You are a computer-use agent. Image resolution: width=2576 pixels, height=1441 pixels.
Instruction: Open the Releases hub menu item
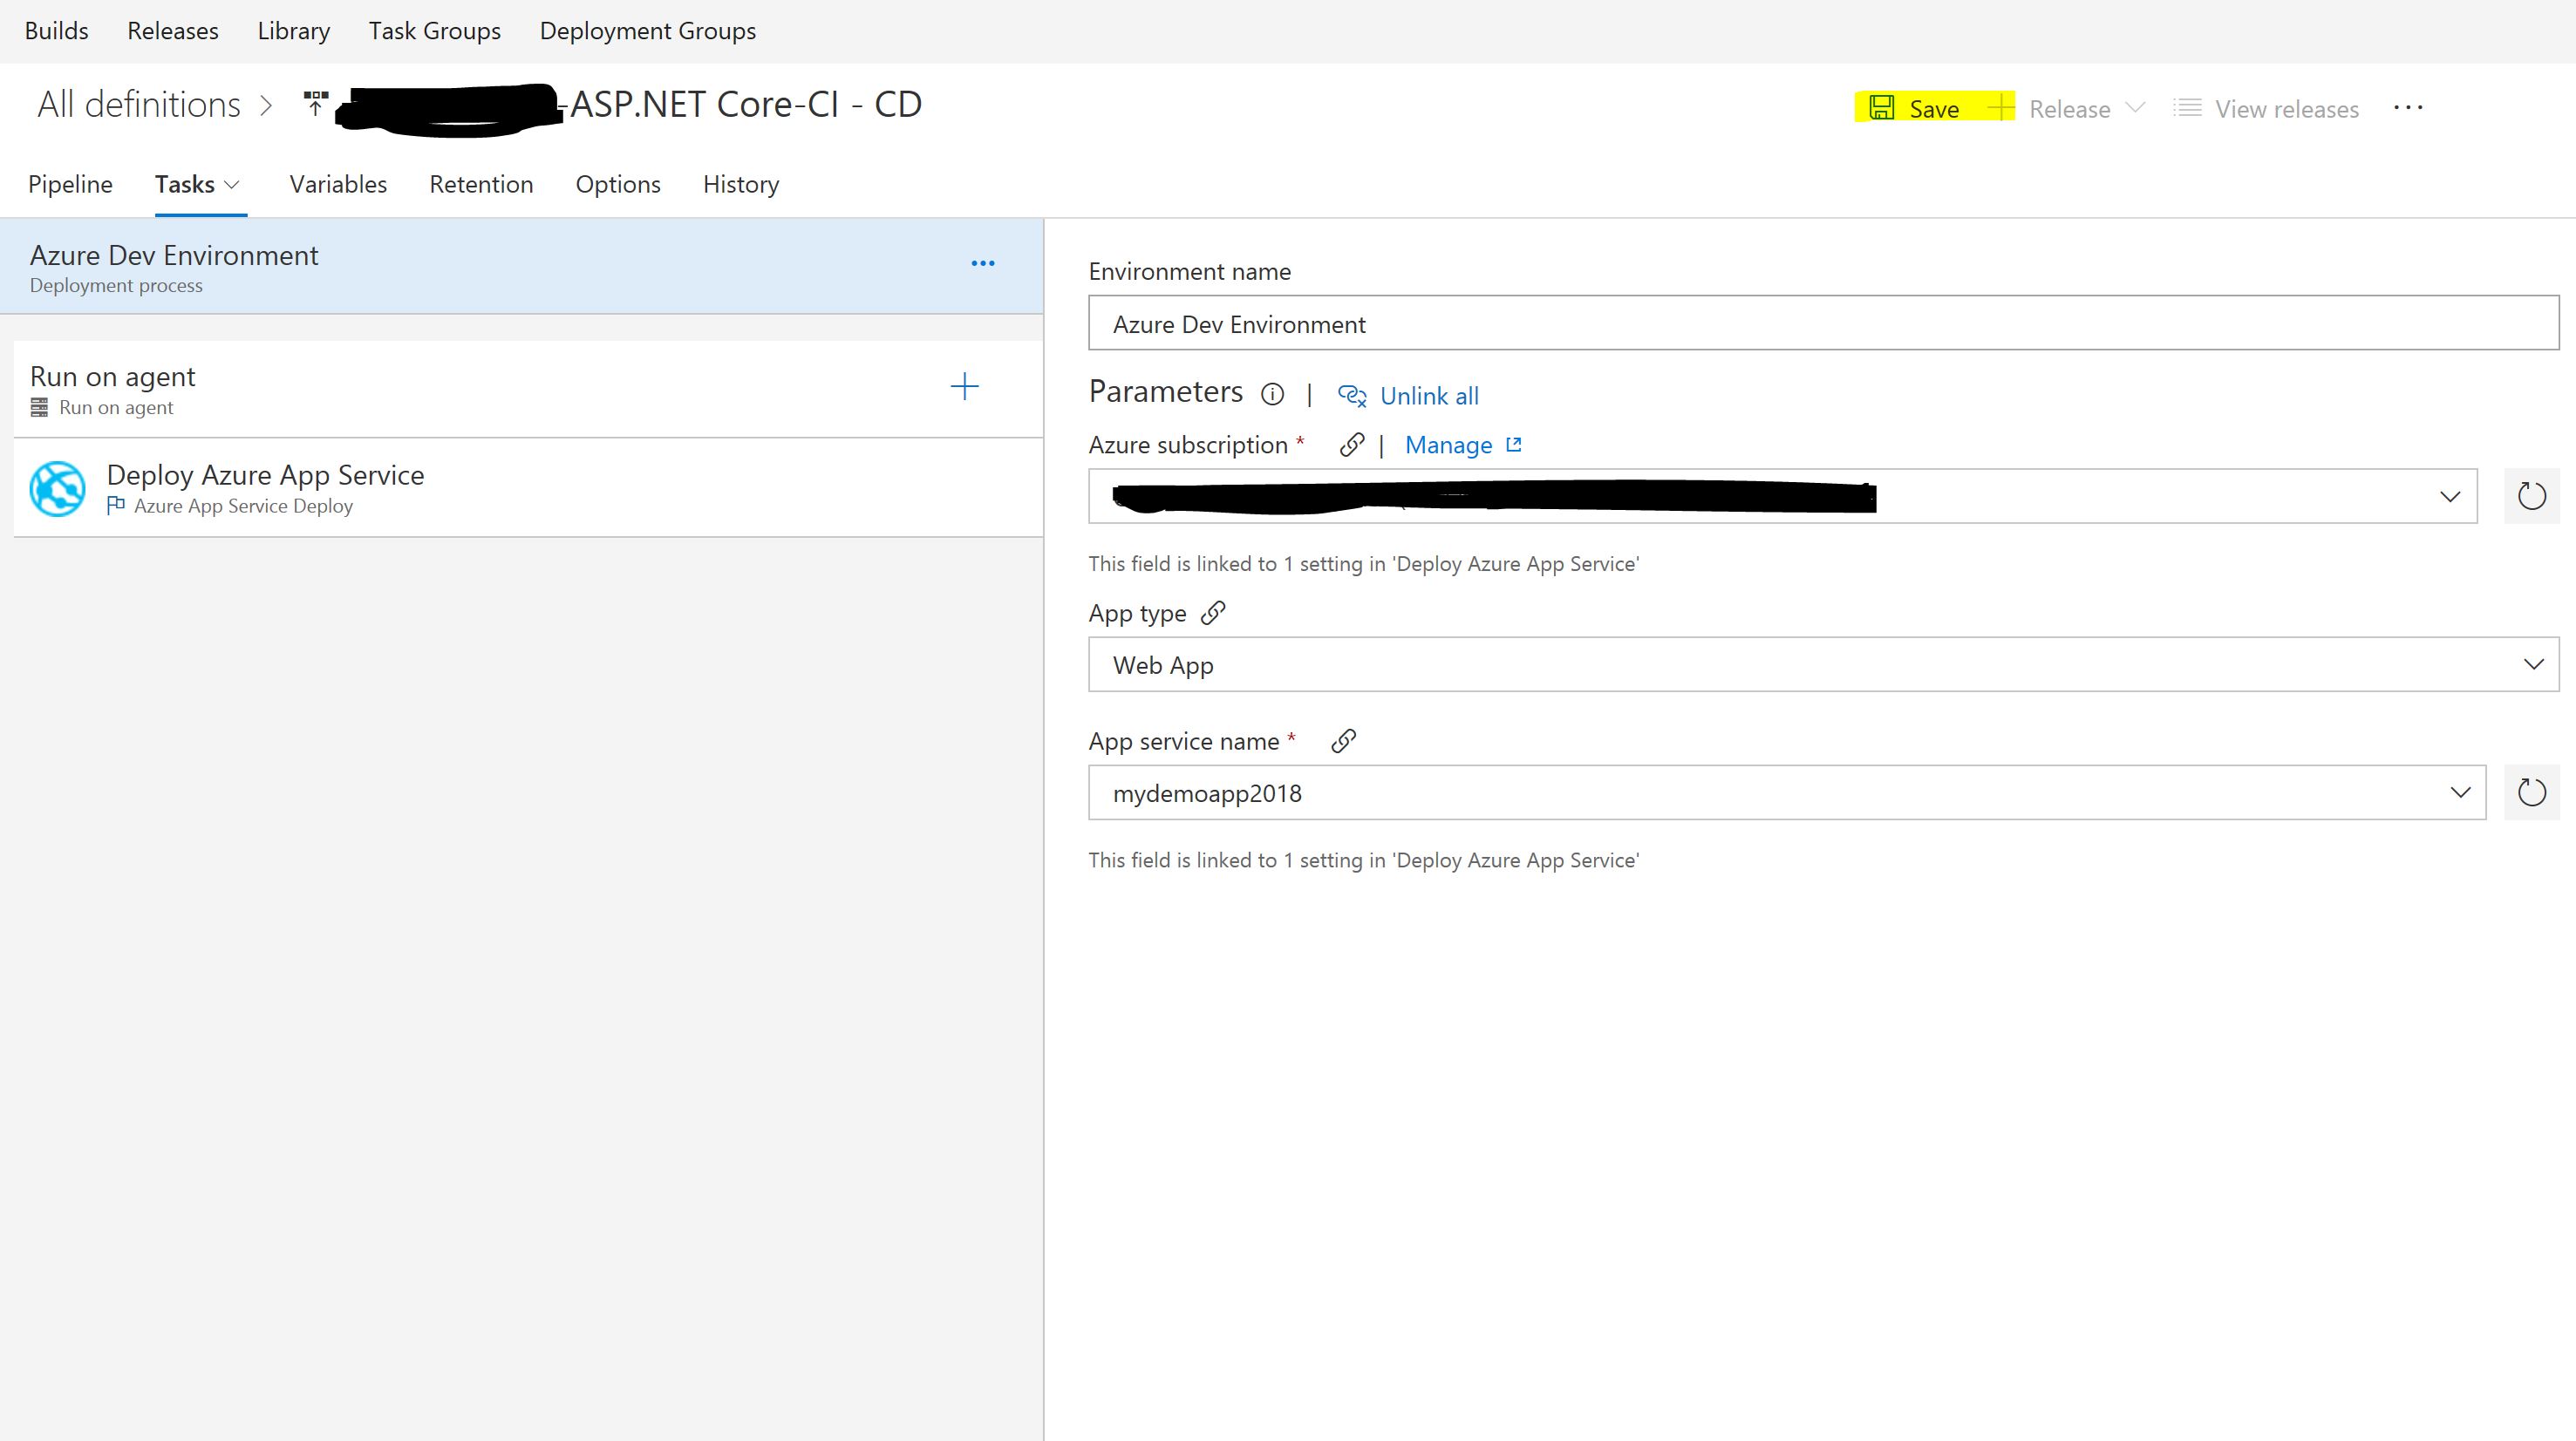[173, 31]
